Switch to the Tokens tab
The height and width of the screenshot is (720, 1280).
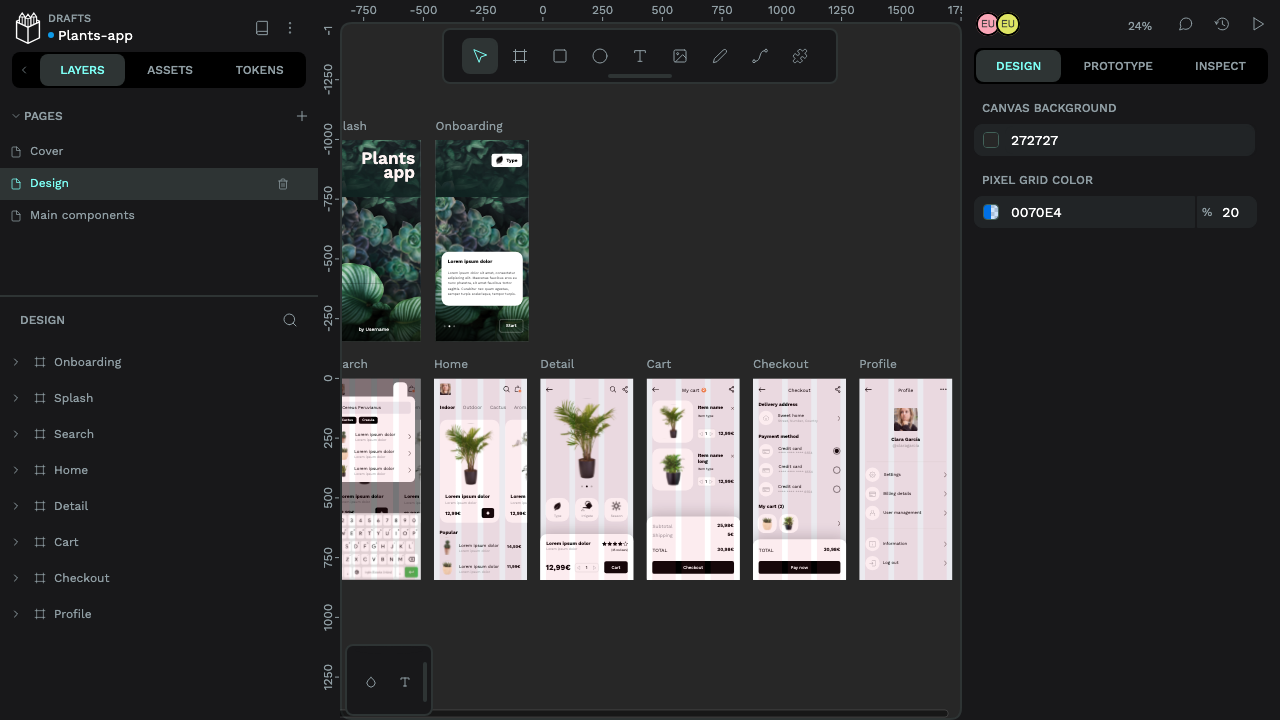259,70
